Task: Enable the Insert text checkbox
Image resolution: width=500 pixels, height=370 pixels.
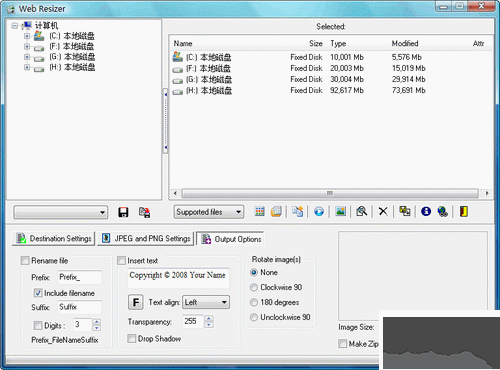Action: 121,261
